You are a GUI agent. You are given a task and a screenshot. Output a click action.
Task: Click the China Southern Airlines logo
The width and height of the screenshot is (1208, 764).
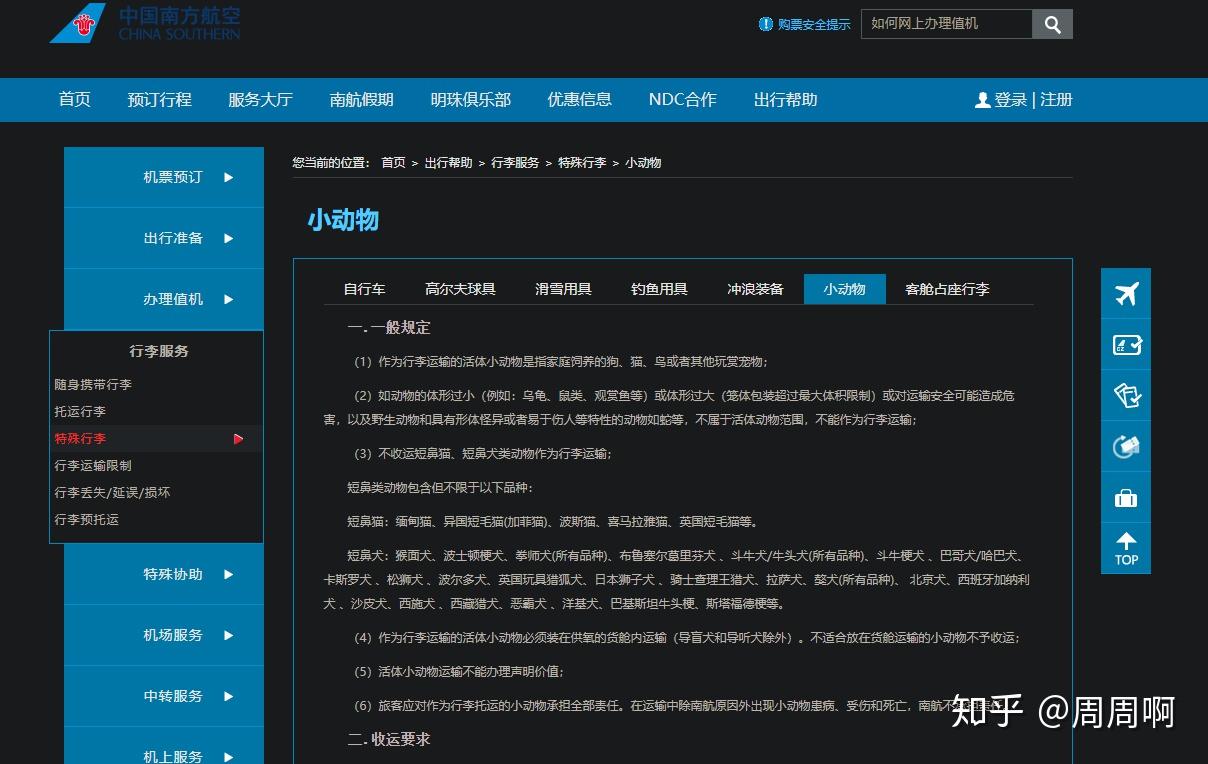145,24
